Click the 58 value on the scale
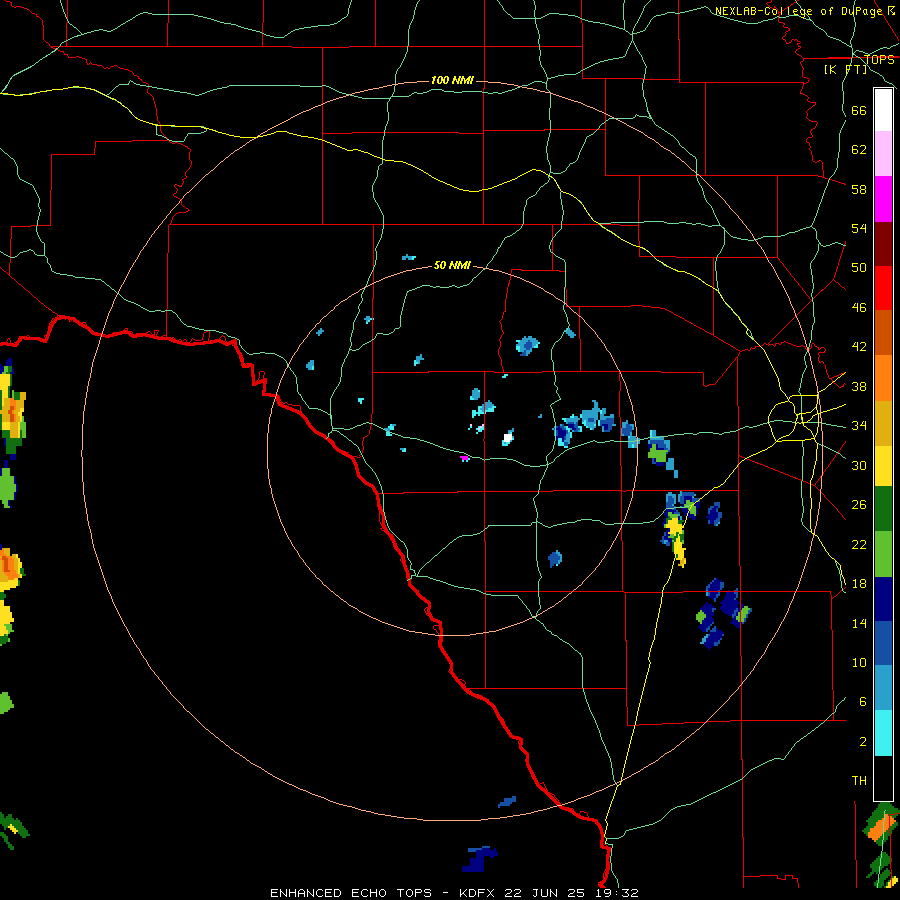The height and width of the screenshot is (900, 900). coord(859,189)
